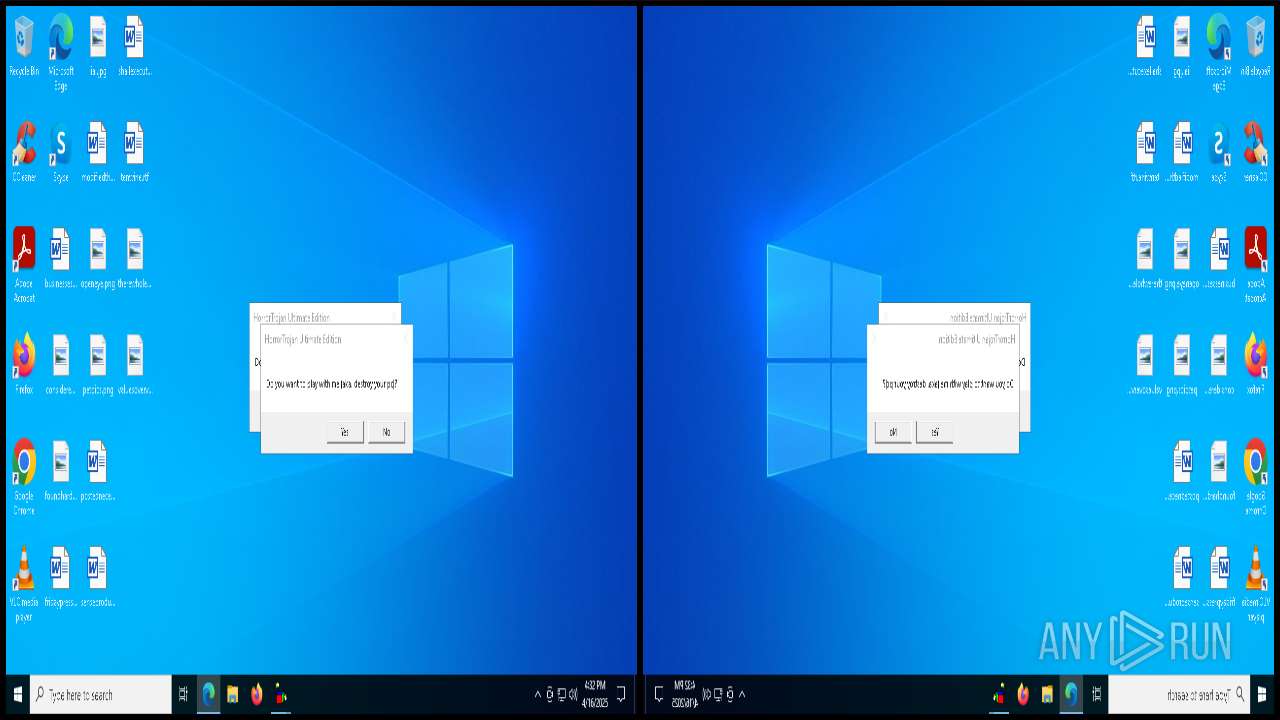Open the Start menu on unmirrored taskbar
The image size is (1280, 720).
coord(17,694)
